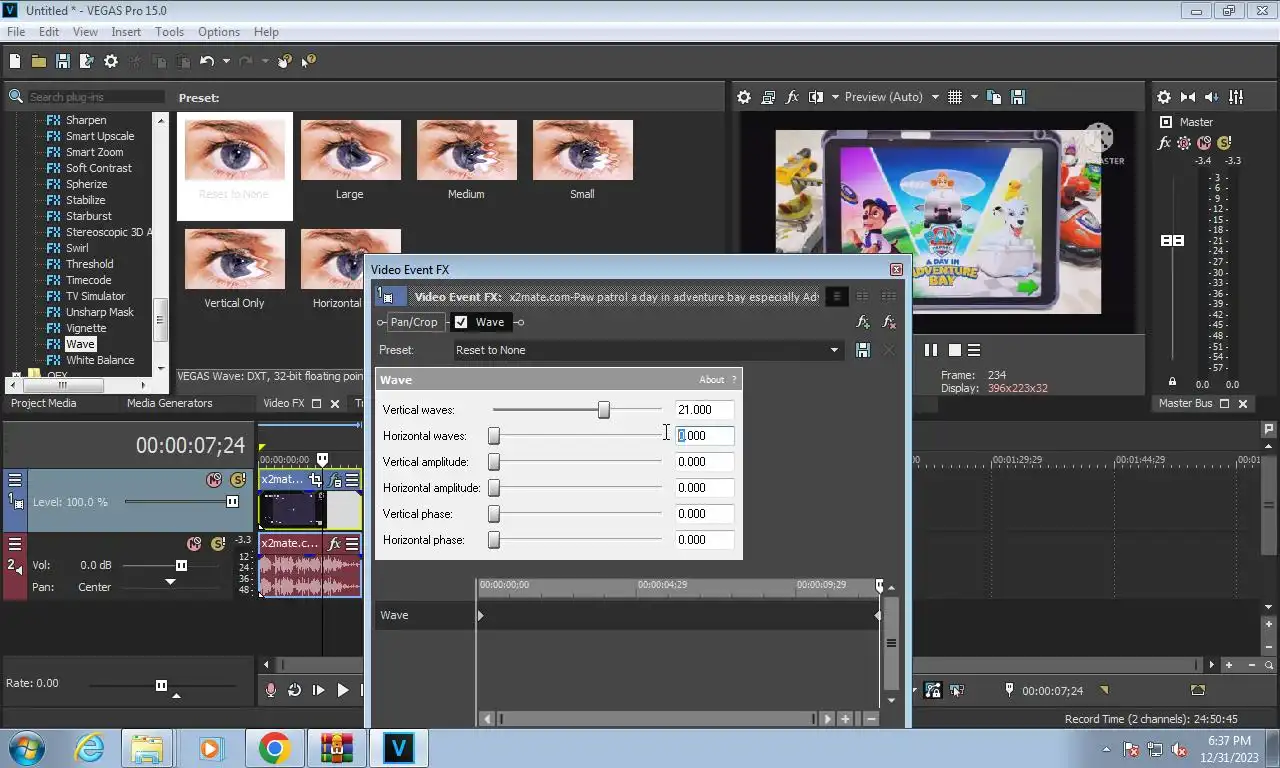Solo video track 1

(x=238, y=480)
